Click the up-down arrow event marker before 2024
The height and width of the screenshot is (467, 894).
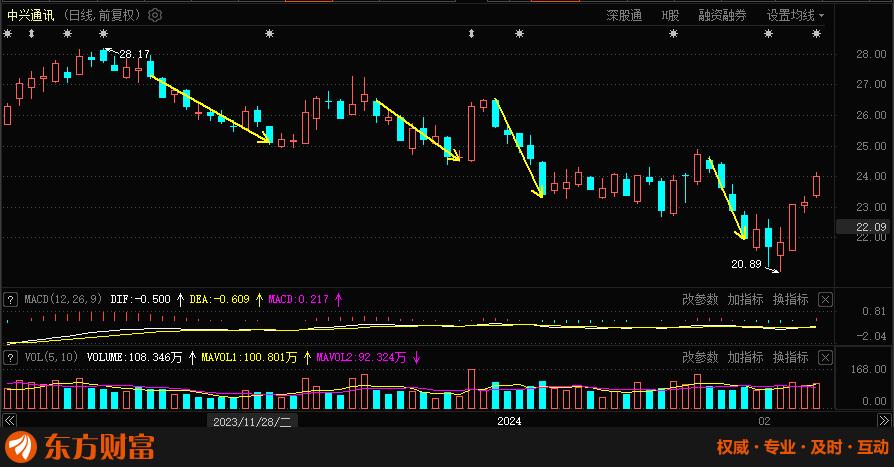tap(471, 34)
